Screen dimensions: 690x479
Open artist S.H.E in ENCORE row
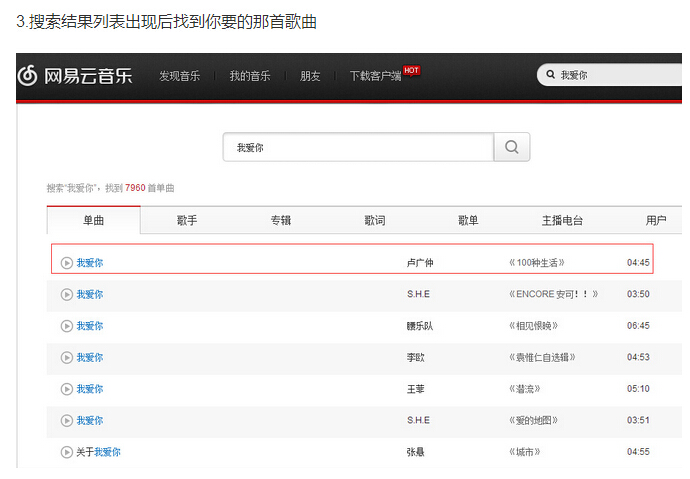tap(418, 294)
